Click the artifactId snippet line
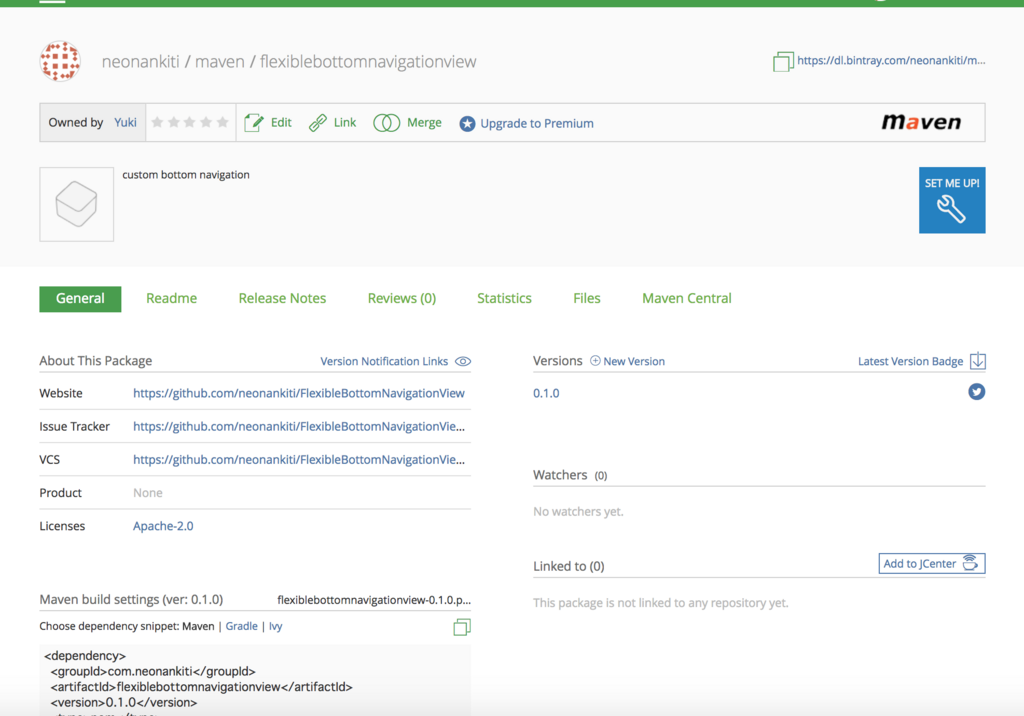1024x716 pixels. coord(201,687)
